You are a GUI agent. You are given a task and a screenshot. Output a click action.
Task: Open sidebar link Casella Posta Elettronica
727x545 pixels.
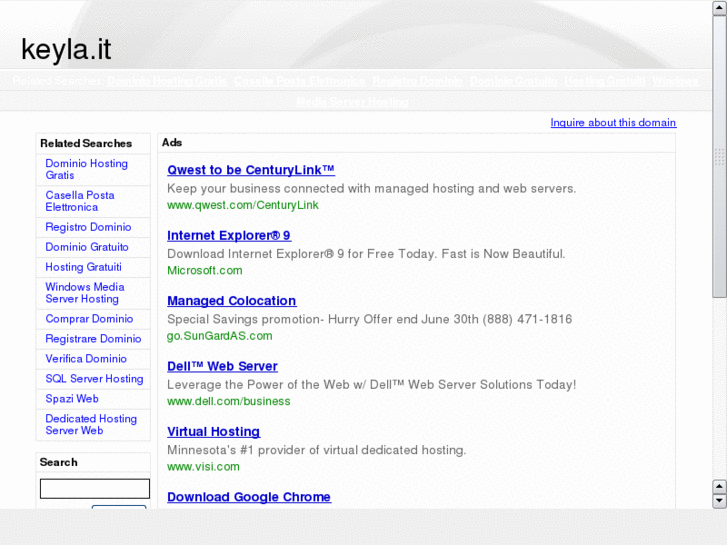[x=80, y=201]
